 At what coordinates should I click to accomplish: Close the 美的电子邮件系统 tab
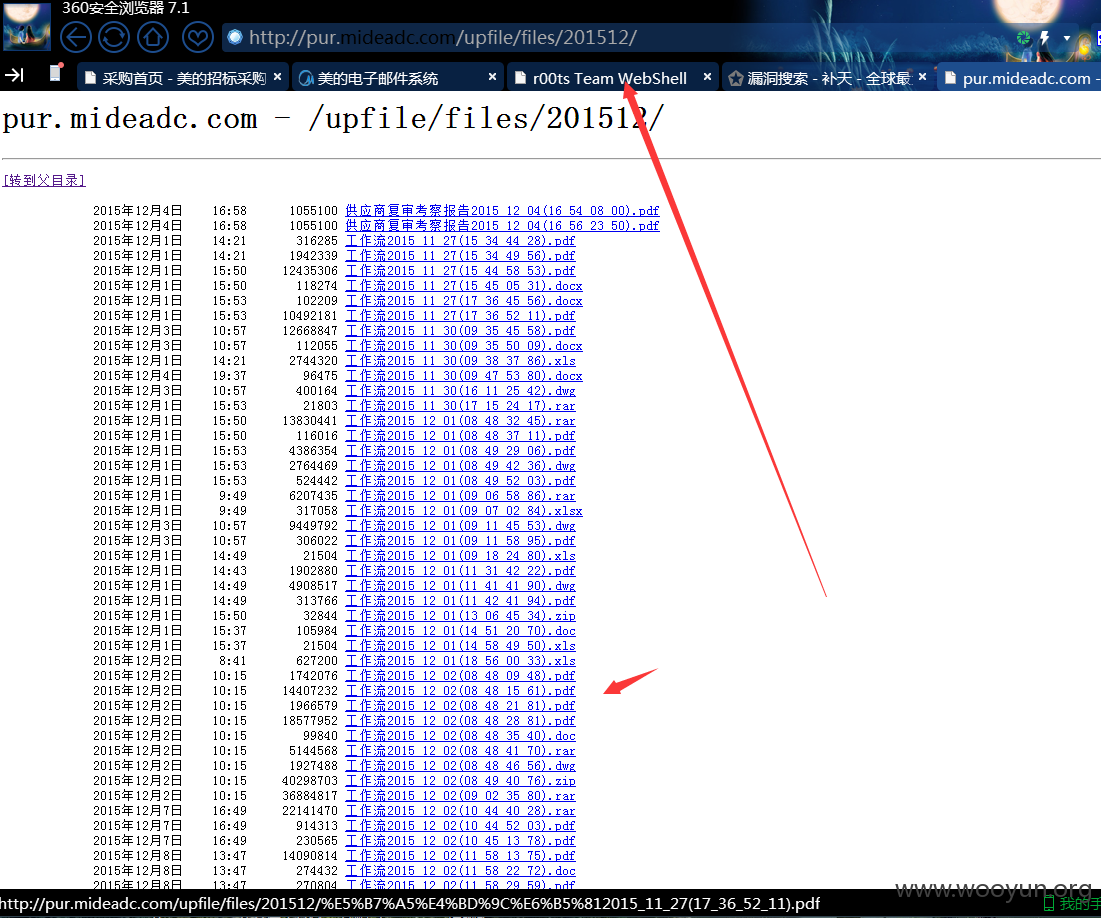(x=492, y=77)
